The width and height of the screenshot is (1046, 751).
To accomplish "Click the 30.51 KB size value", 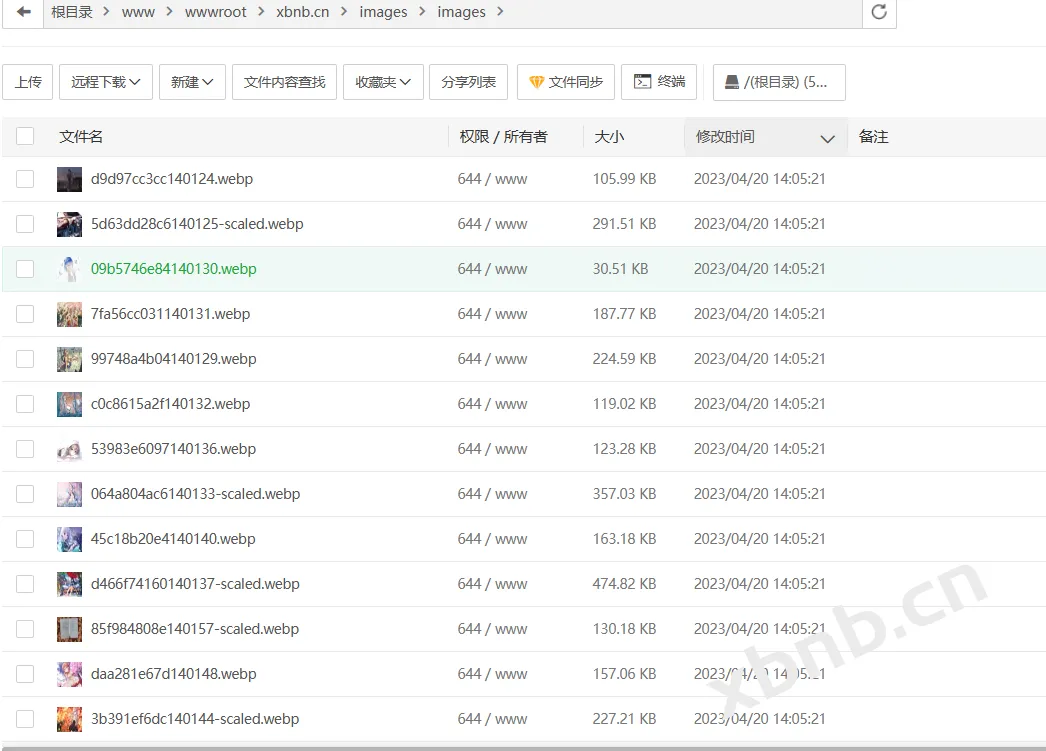I will [x=620, y=269].
